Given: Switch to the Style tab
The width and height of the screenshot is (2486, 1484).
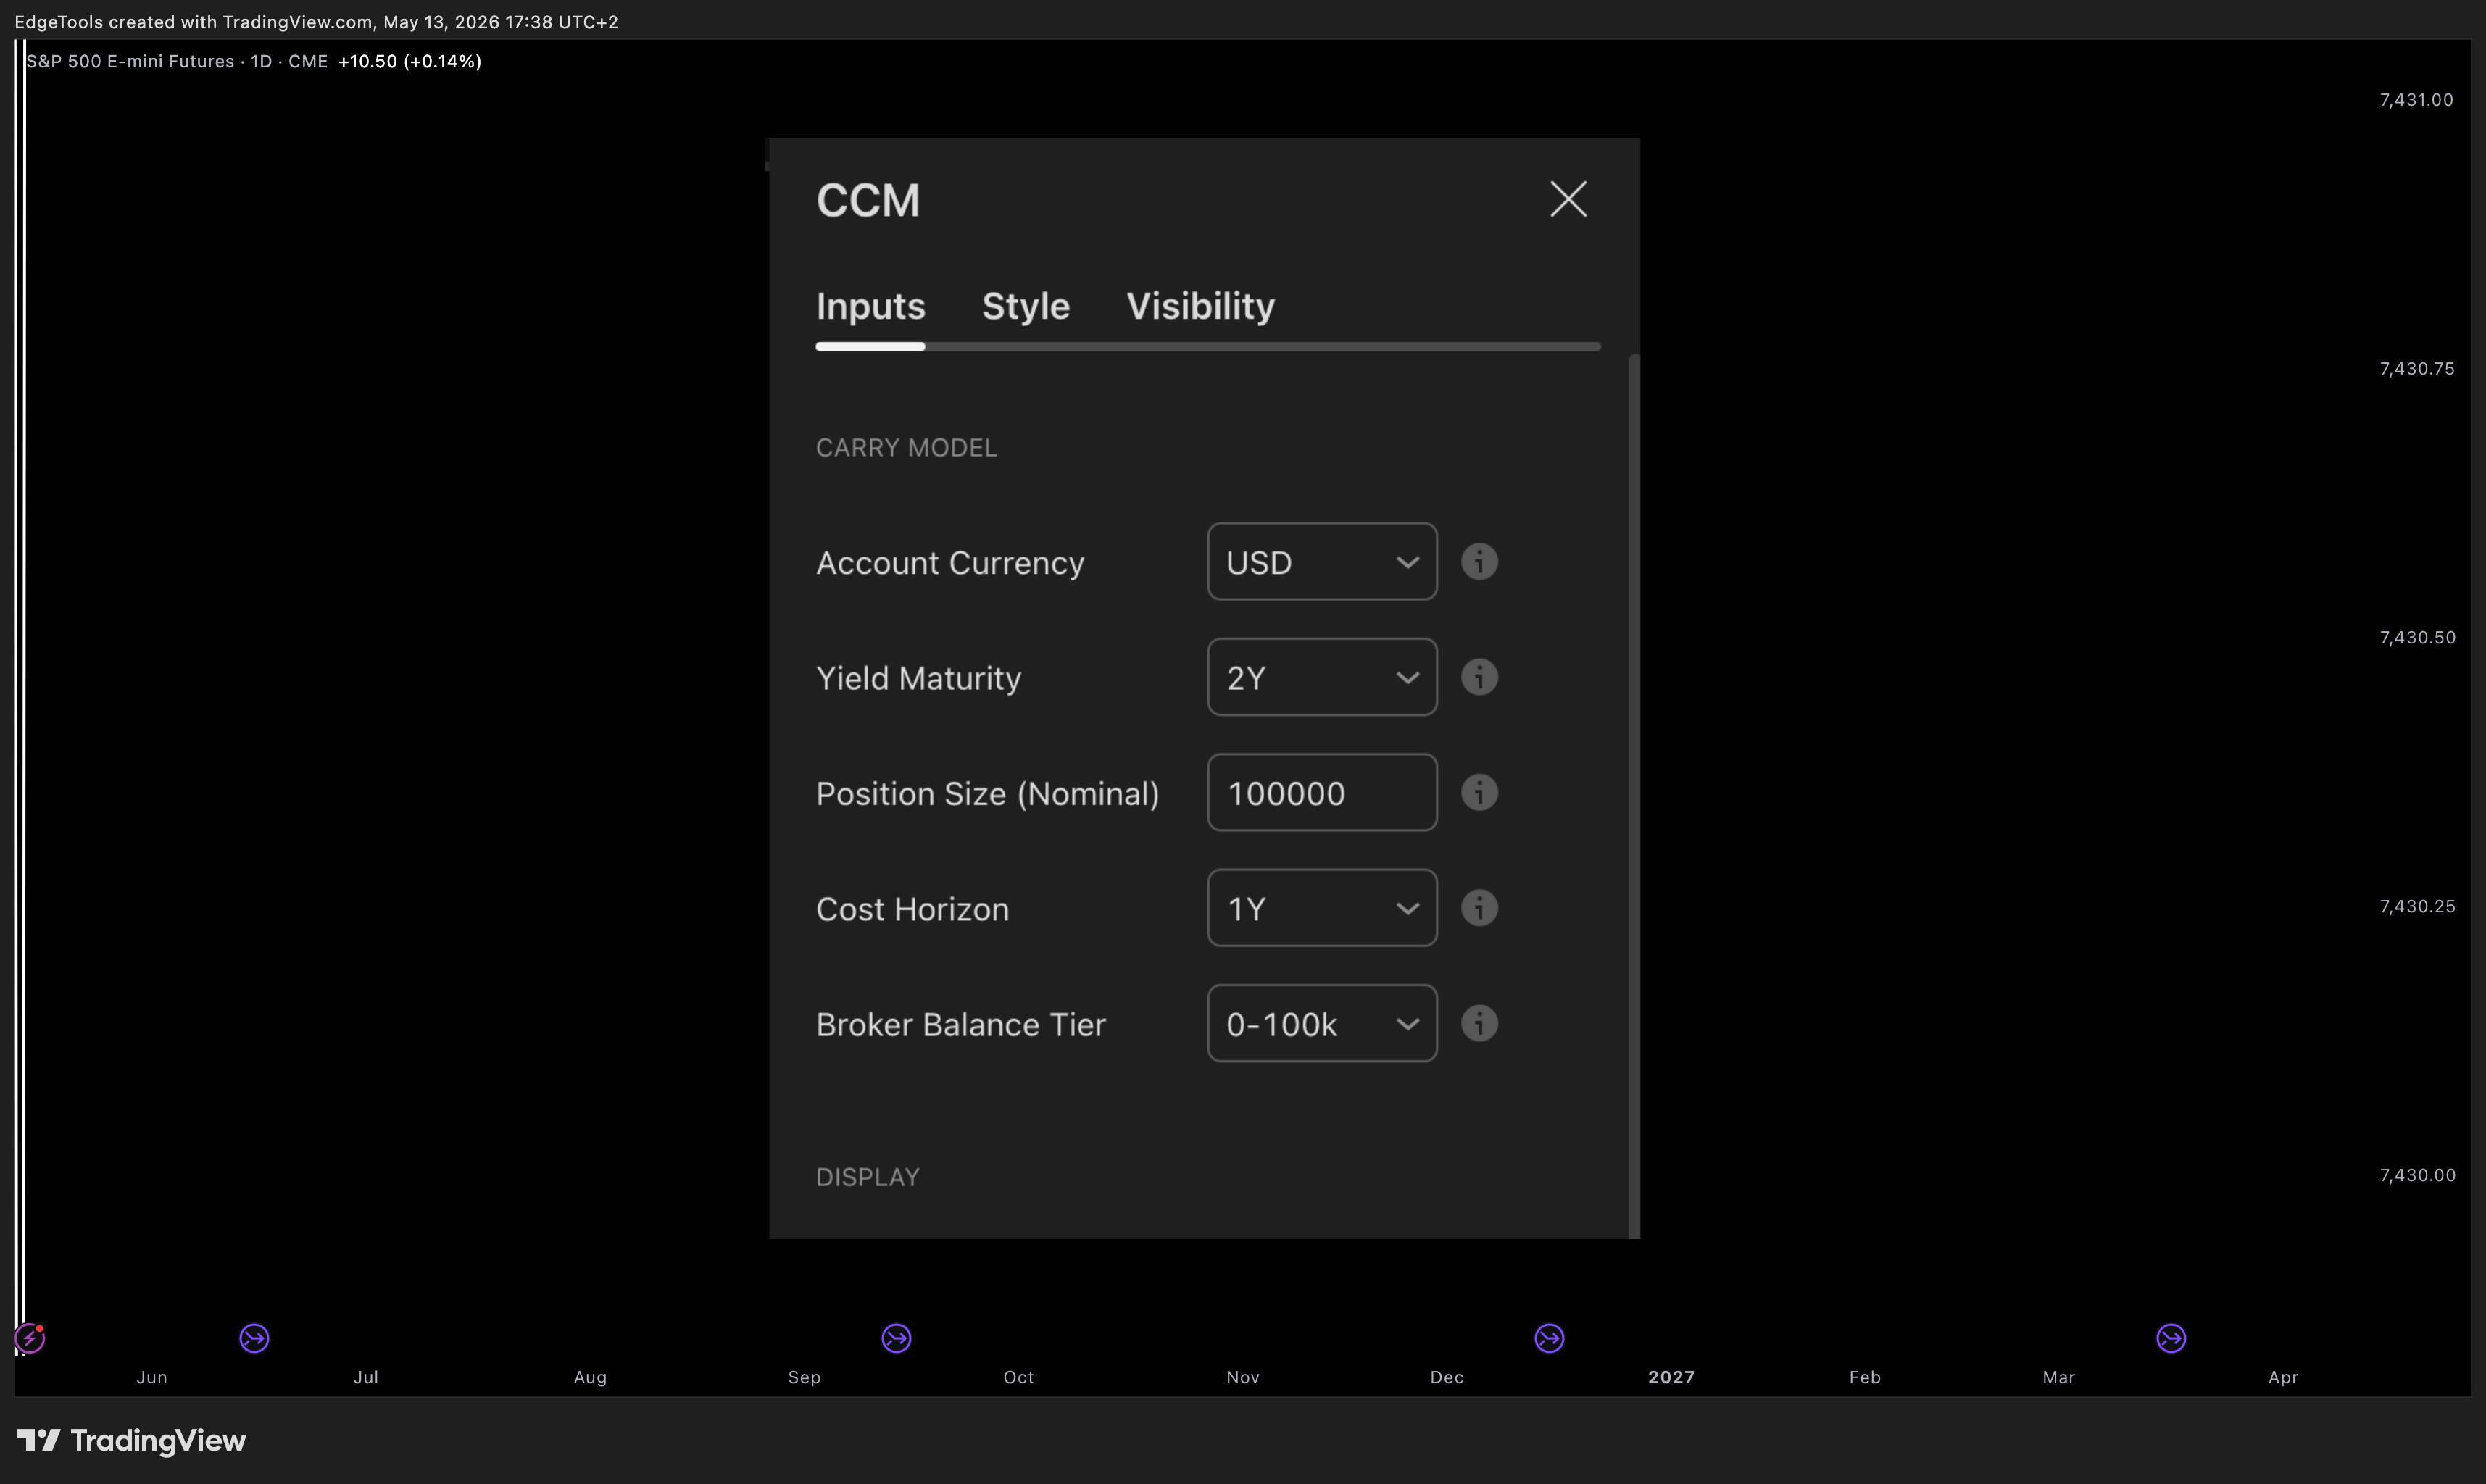Looking at the screenshot, I should pyautogui.click(x=1025, y=306).
